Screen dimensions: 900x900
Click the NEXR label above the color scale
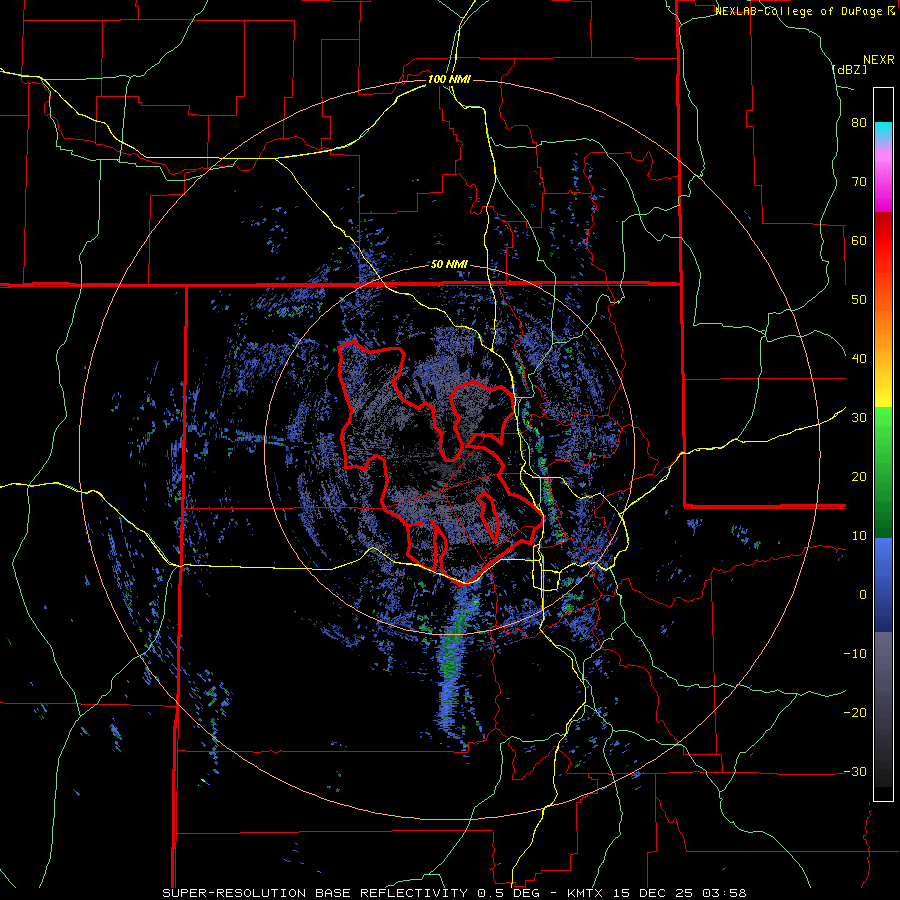[879, 60]
